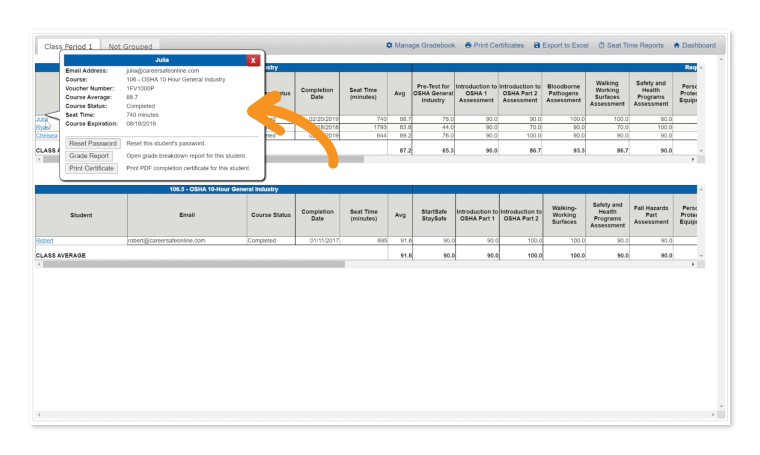The image size is (760, 455).
Task: Click the Seat Time (minutes) header in first table
Action: pos(364,94)
